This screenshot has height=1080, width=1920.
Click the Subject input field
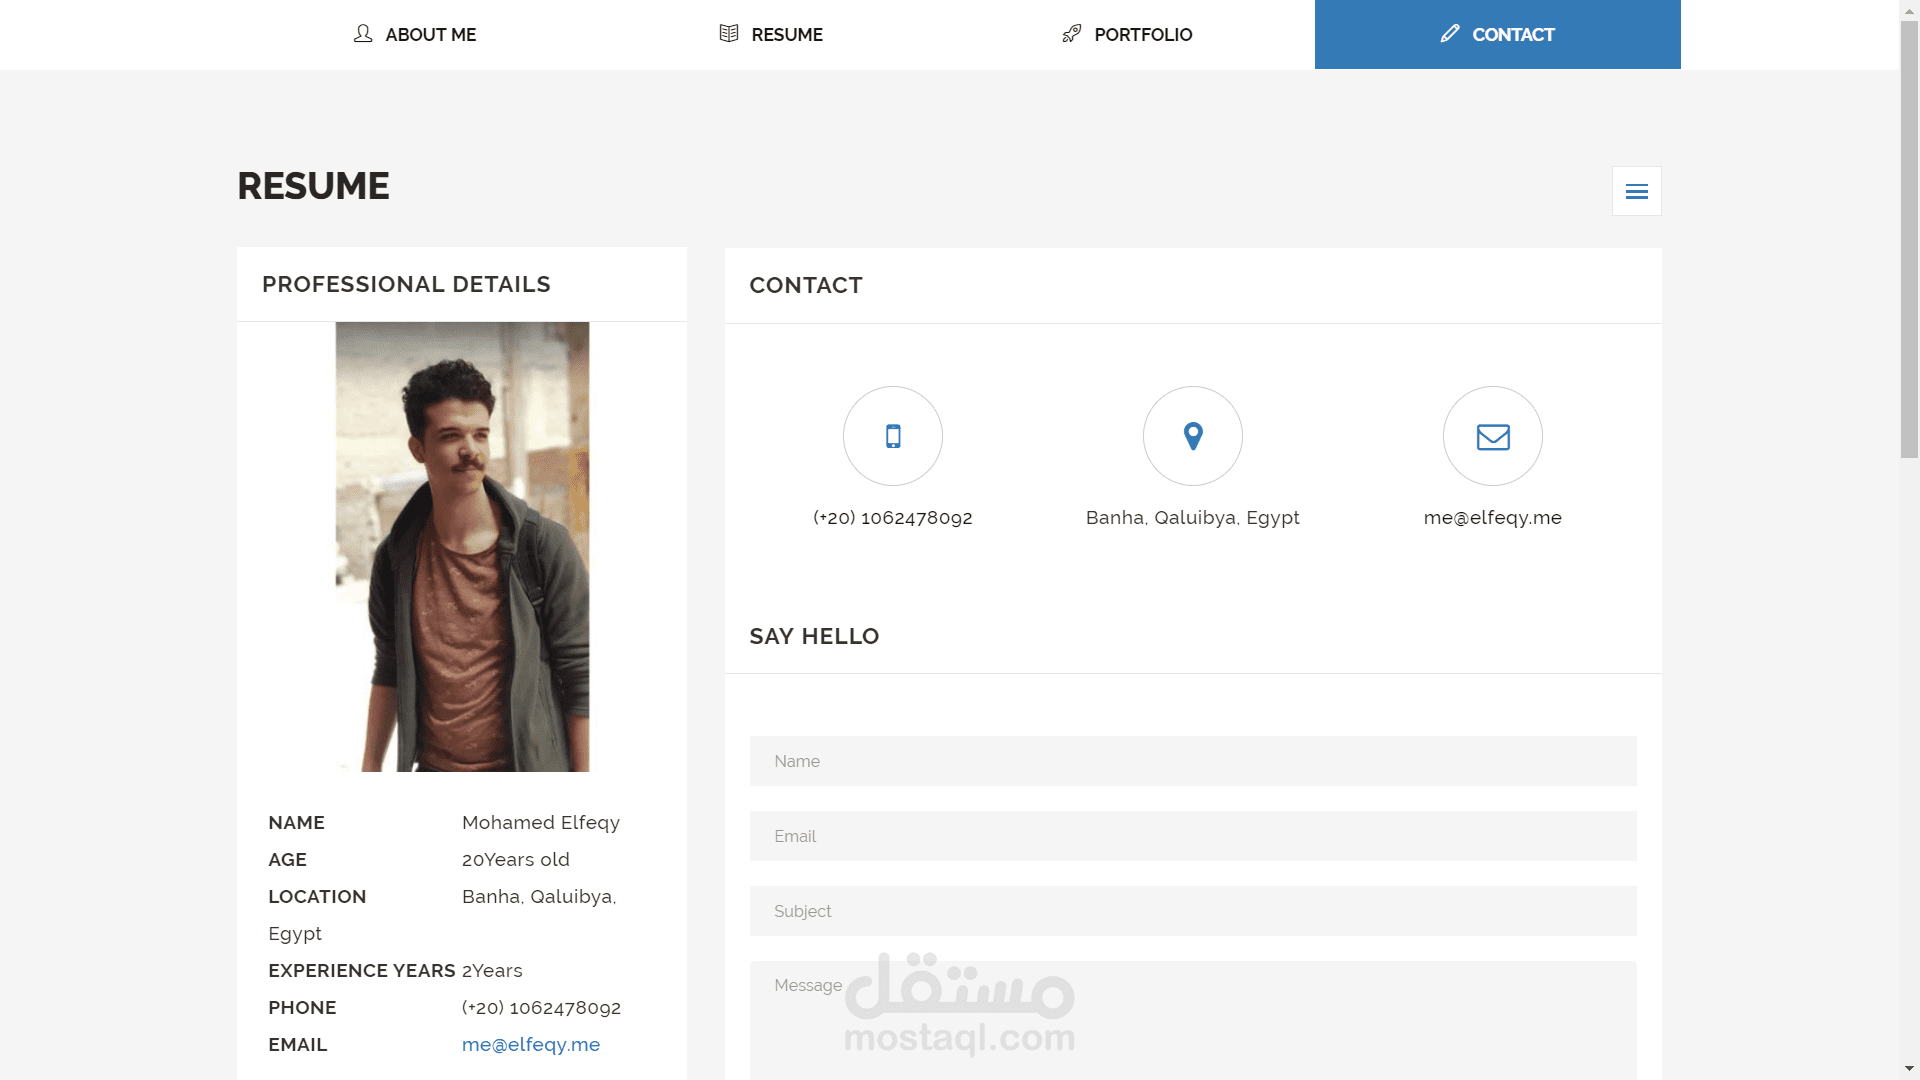tap(1193, 911)
